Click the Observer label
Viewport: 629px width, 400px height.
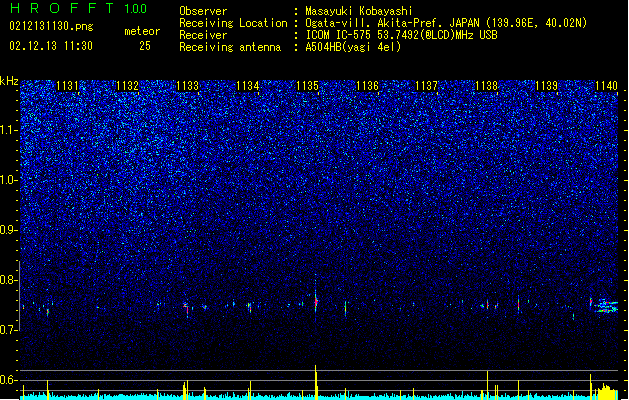203,11
